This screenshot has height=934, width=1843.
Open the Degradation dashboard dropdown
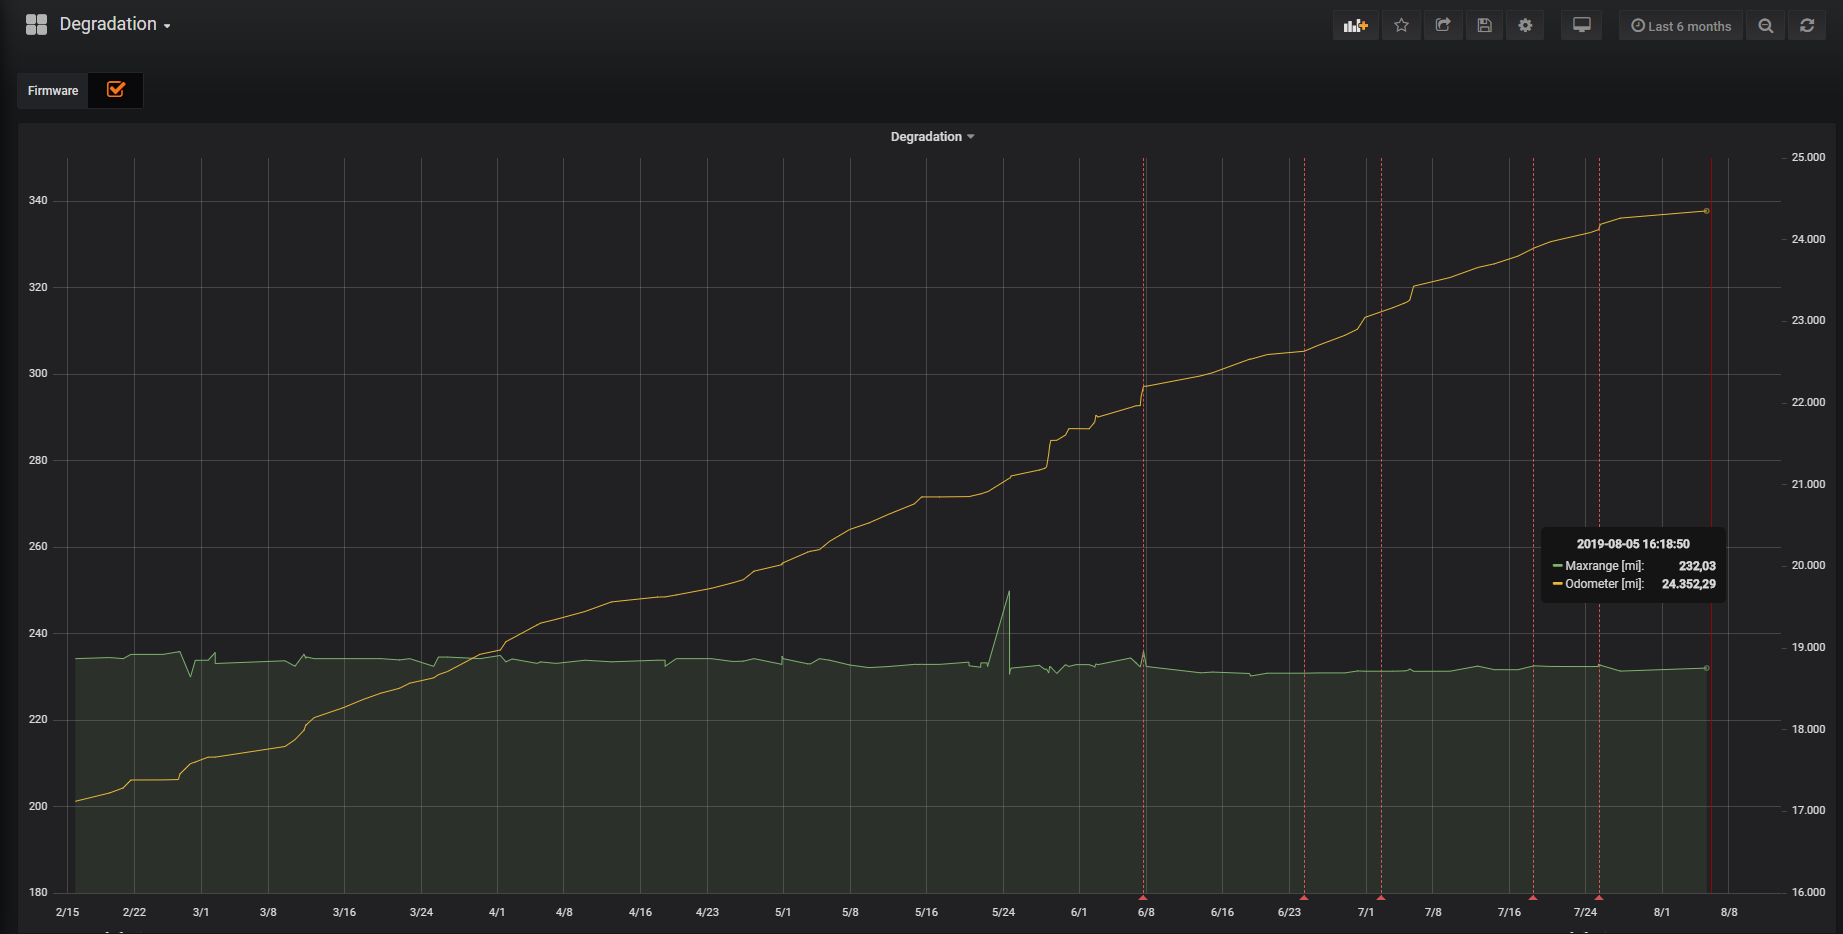click(x=115, y=25)
